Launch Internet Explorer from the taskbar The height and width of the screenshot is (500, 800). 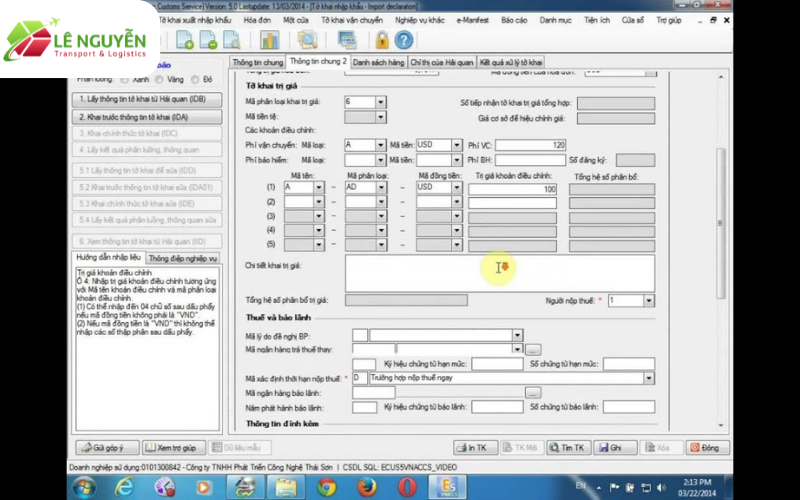124,488
